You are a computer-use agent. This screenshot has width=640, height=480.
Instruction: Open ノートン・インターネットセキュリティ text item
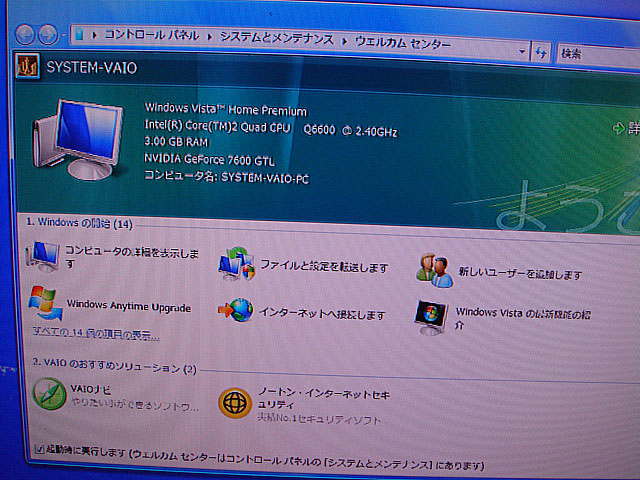click(x=324, y=399)
